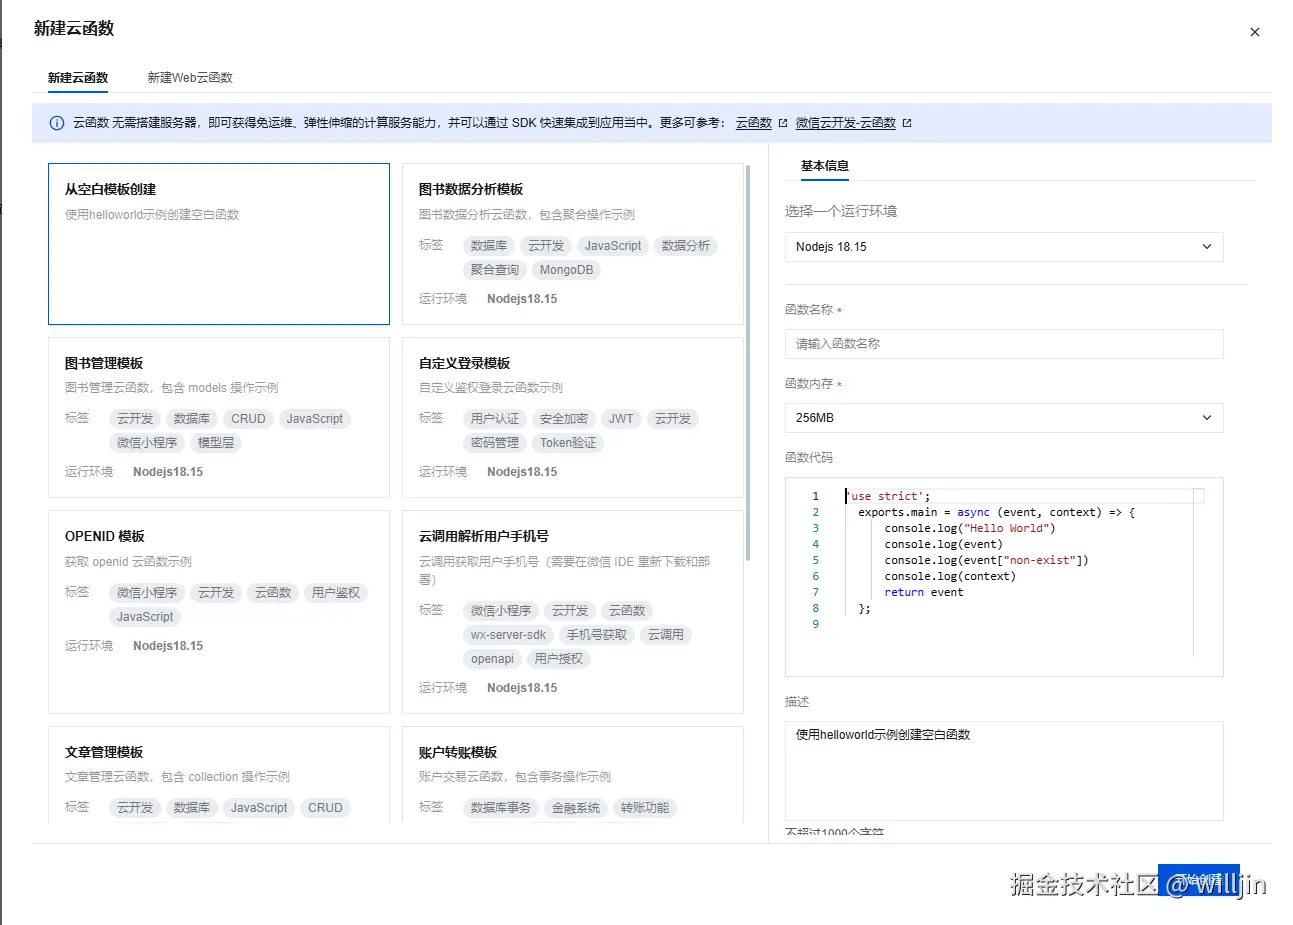Click the info icon in the blue banner

click(57, 123)
